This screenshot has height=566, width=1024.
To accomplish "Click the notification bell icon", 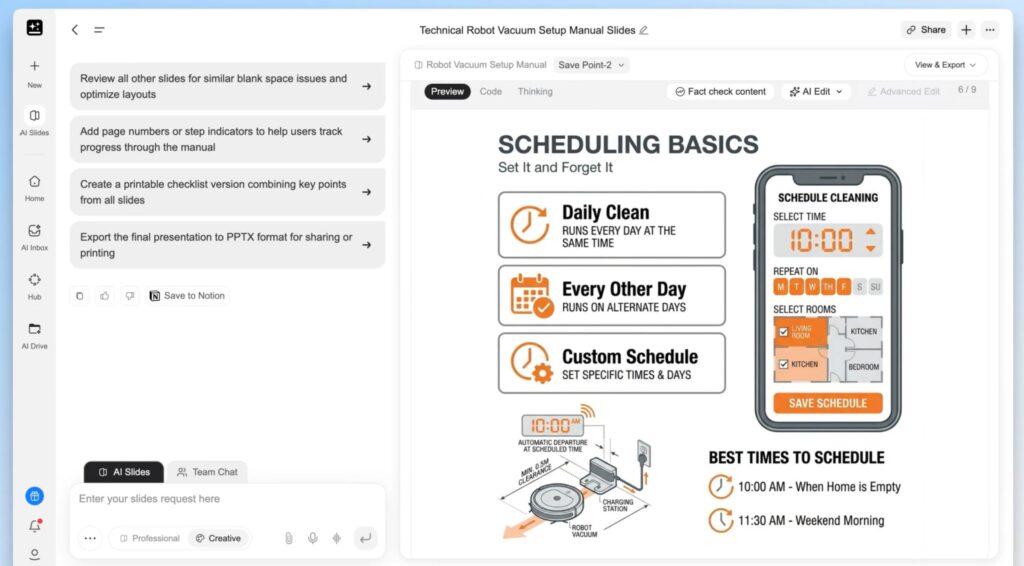I will 34,526.
